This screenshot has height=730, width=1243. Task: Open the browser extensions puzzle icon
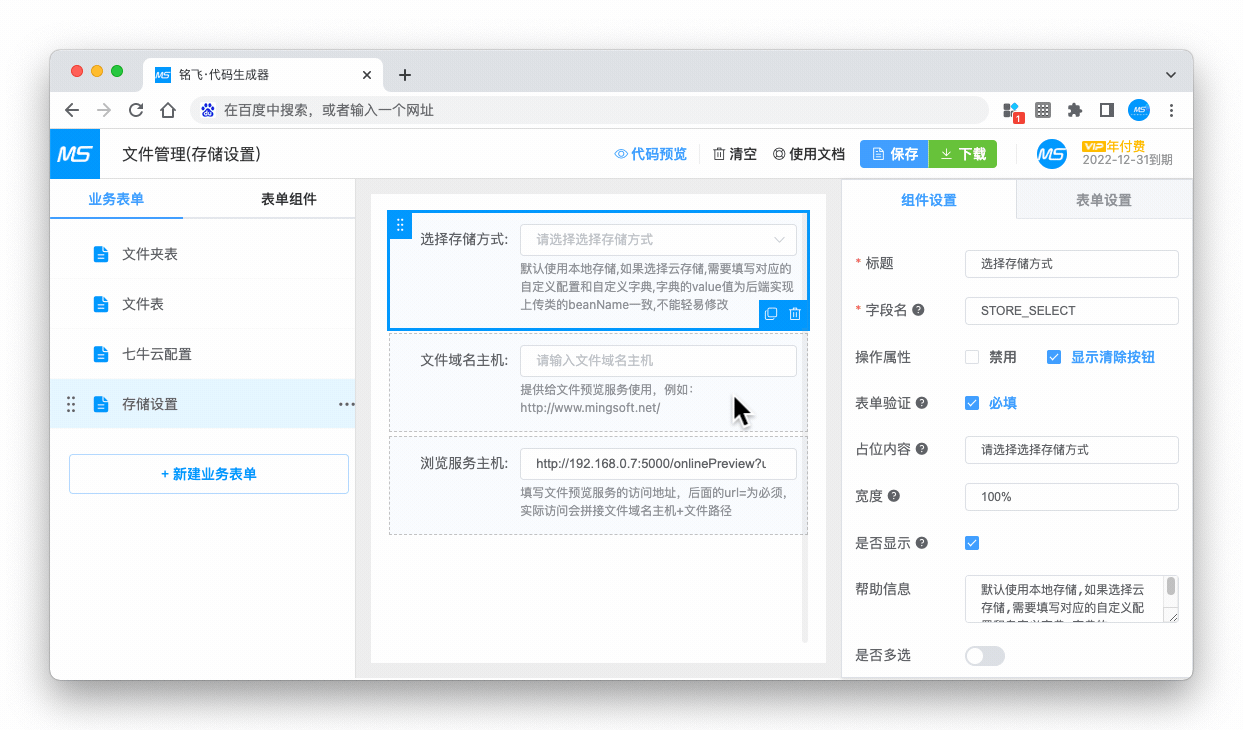pyautogui.click(x=1075, y=110)
